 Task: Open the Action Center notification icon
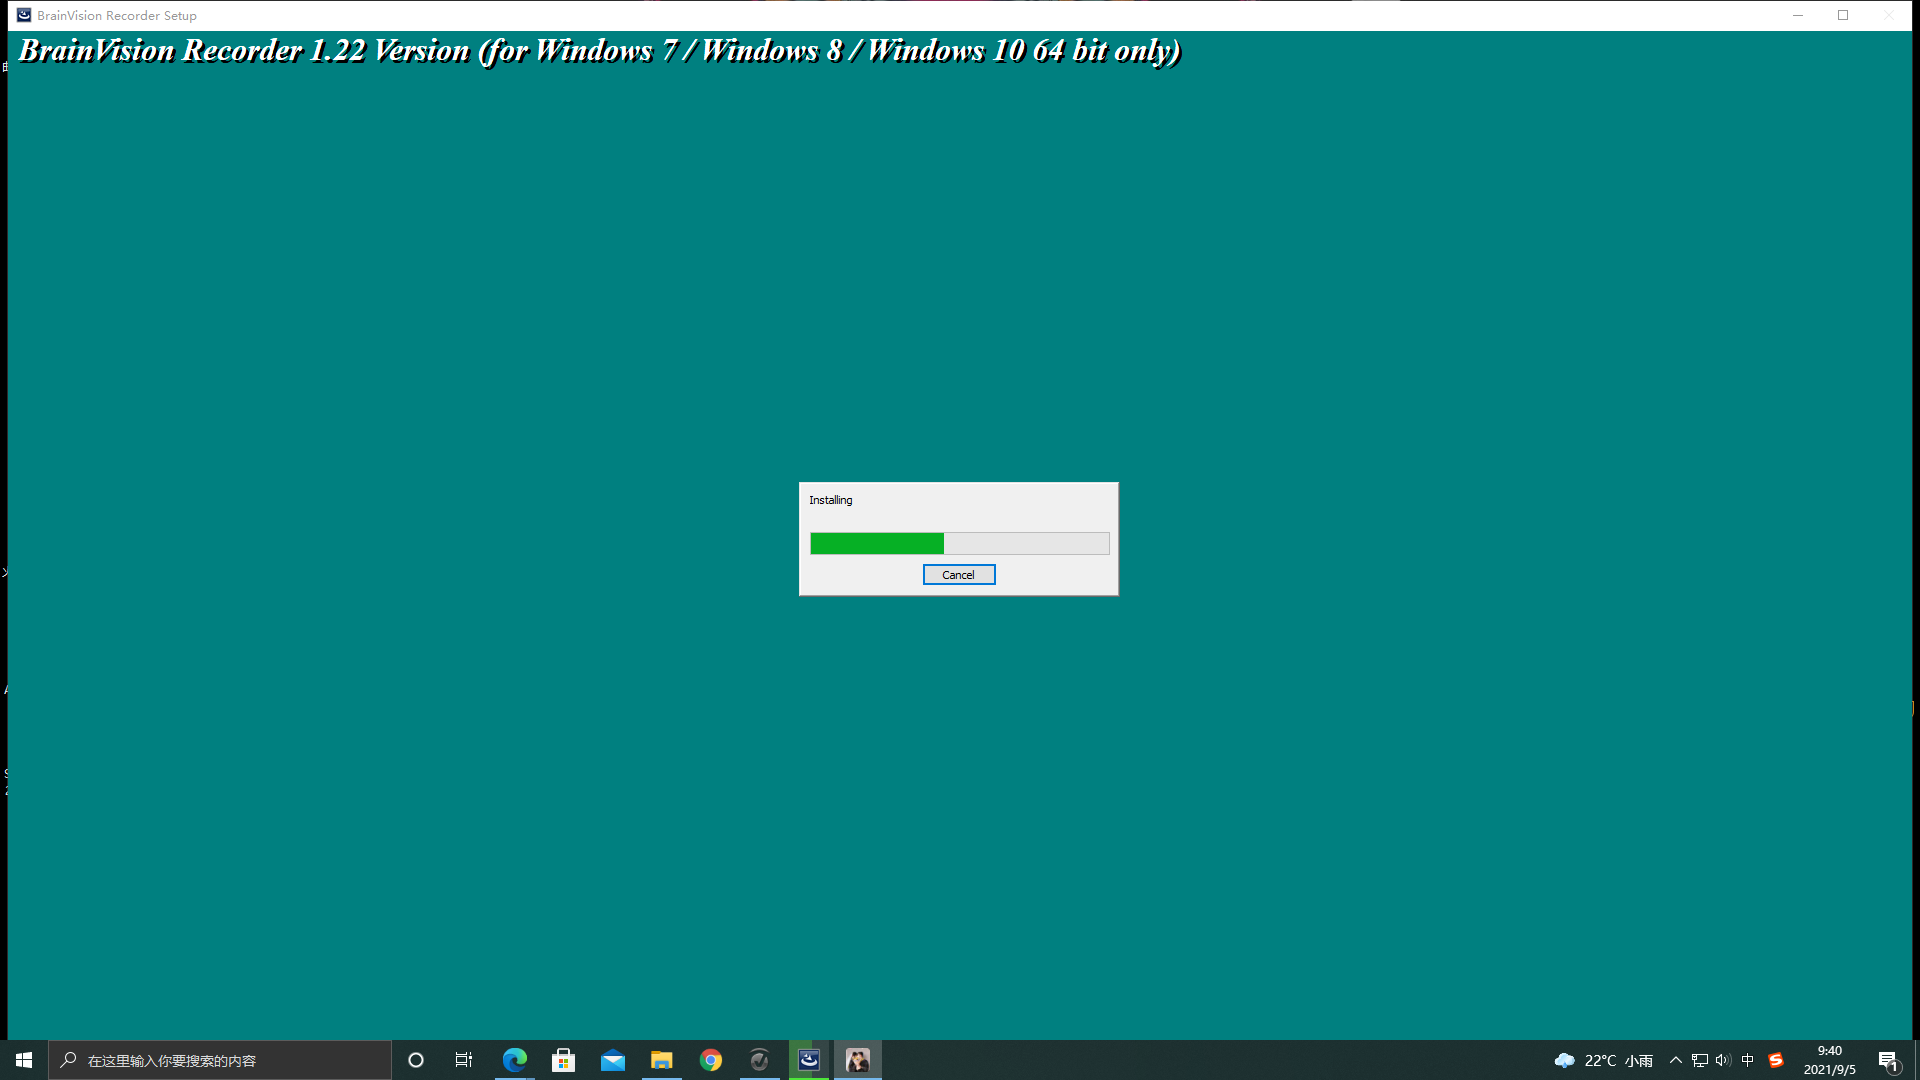point(1890,1060)
